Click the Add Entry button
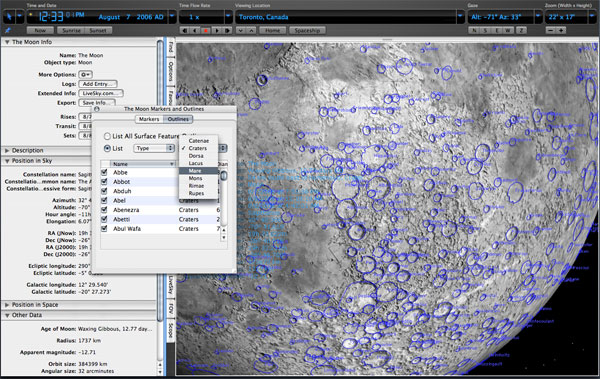The width and height of the screenshot is (600, 379). (98, 84)
